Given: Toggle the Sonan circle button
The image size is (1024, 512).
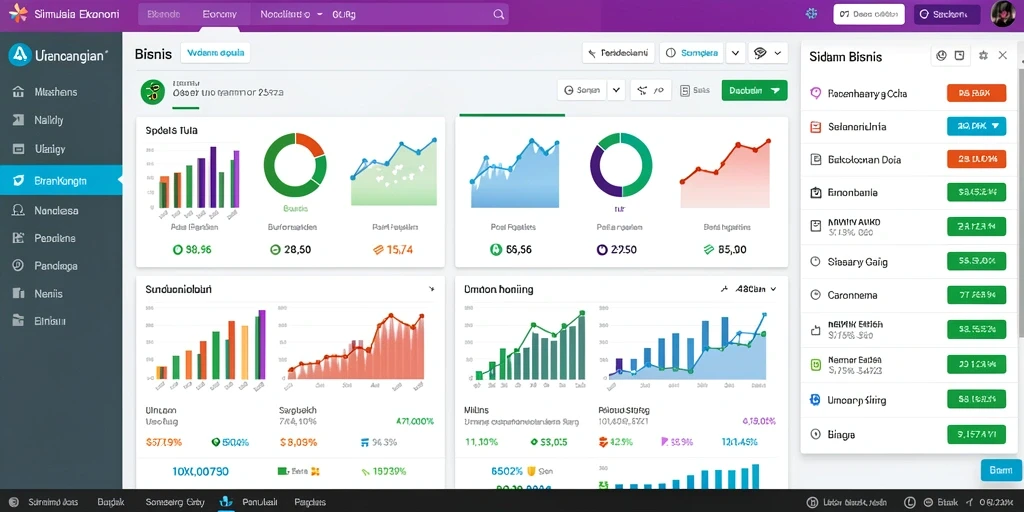Looking at the screenshot, I should click(583, 91).
